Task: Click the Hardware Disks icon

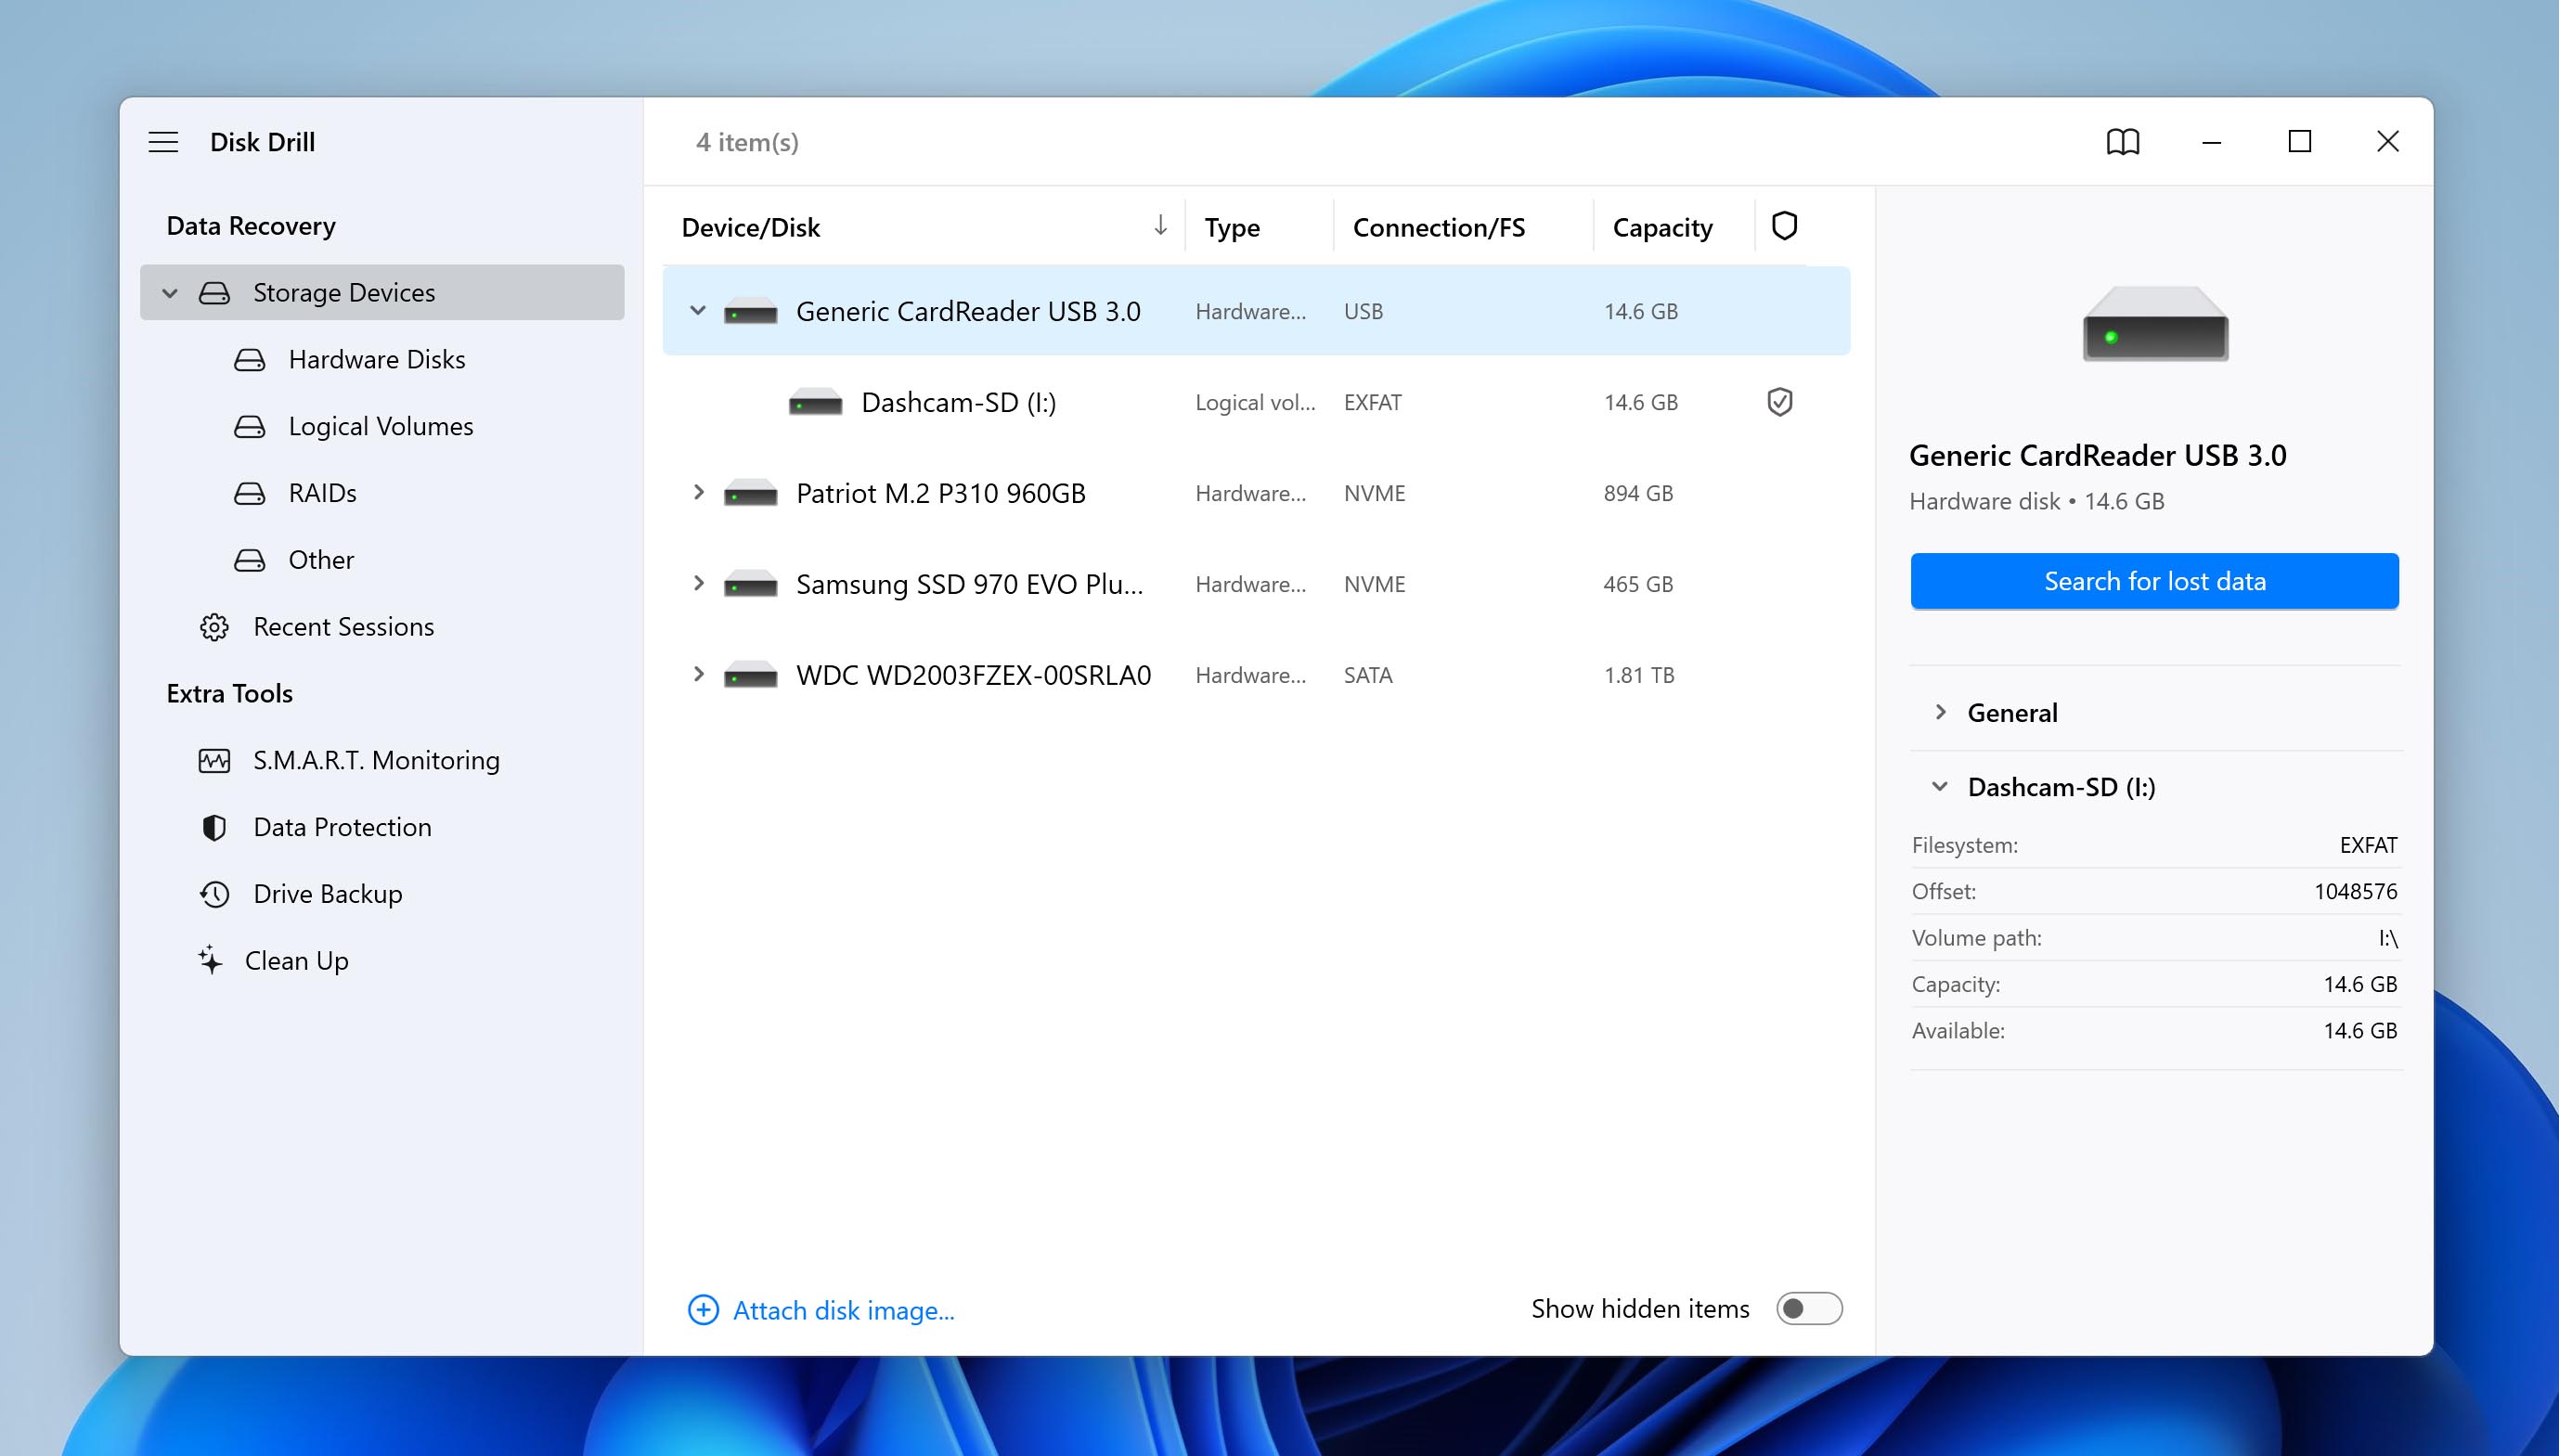Action: point(252,358)
